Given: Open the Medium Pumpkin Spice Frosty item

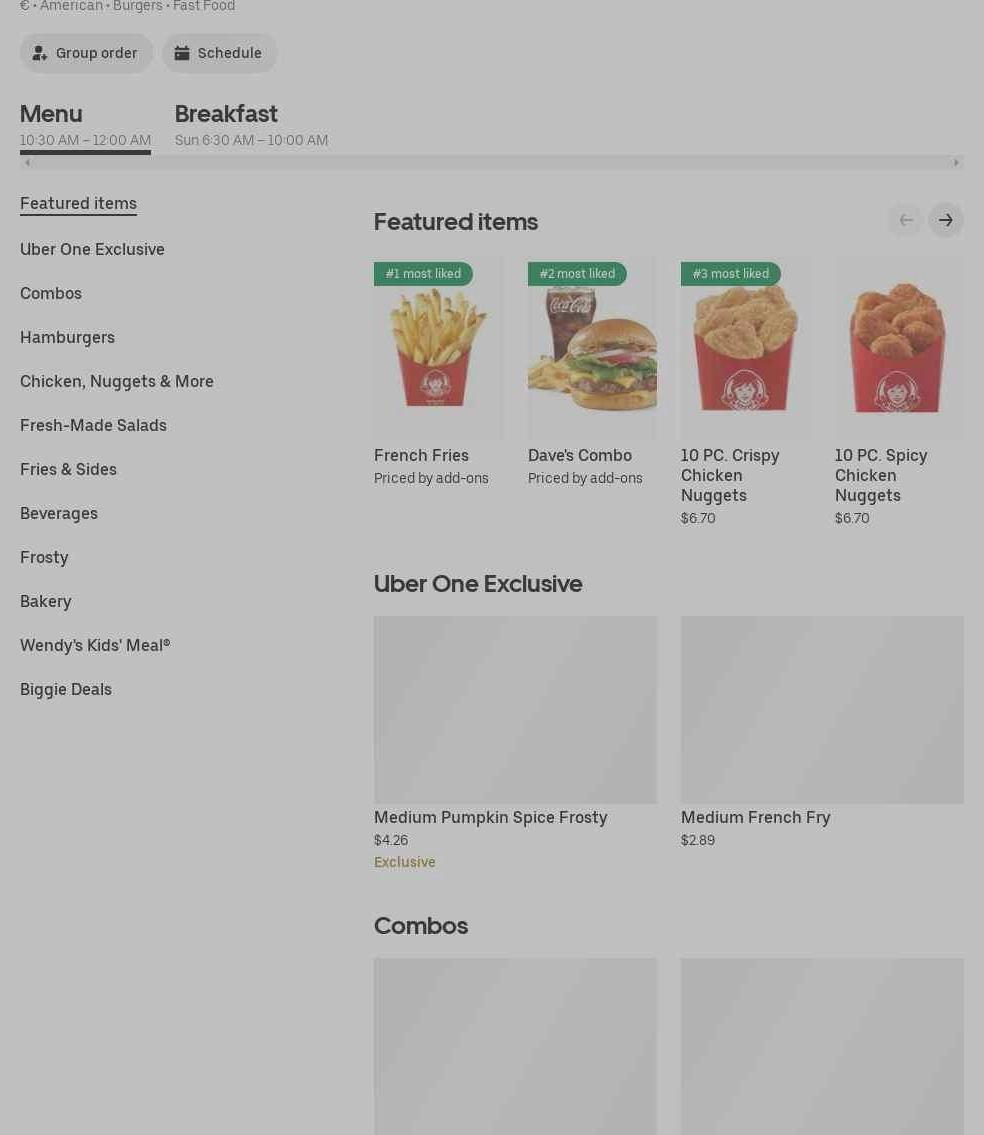Looking at the screenshot, I should (515, 743).
